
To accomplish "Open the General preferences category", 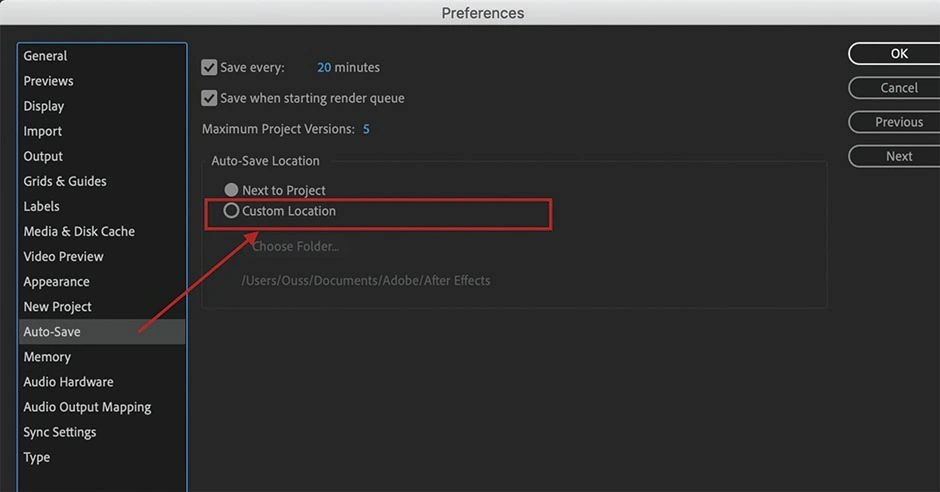I will tap(46, 56).
